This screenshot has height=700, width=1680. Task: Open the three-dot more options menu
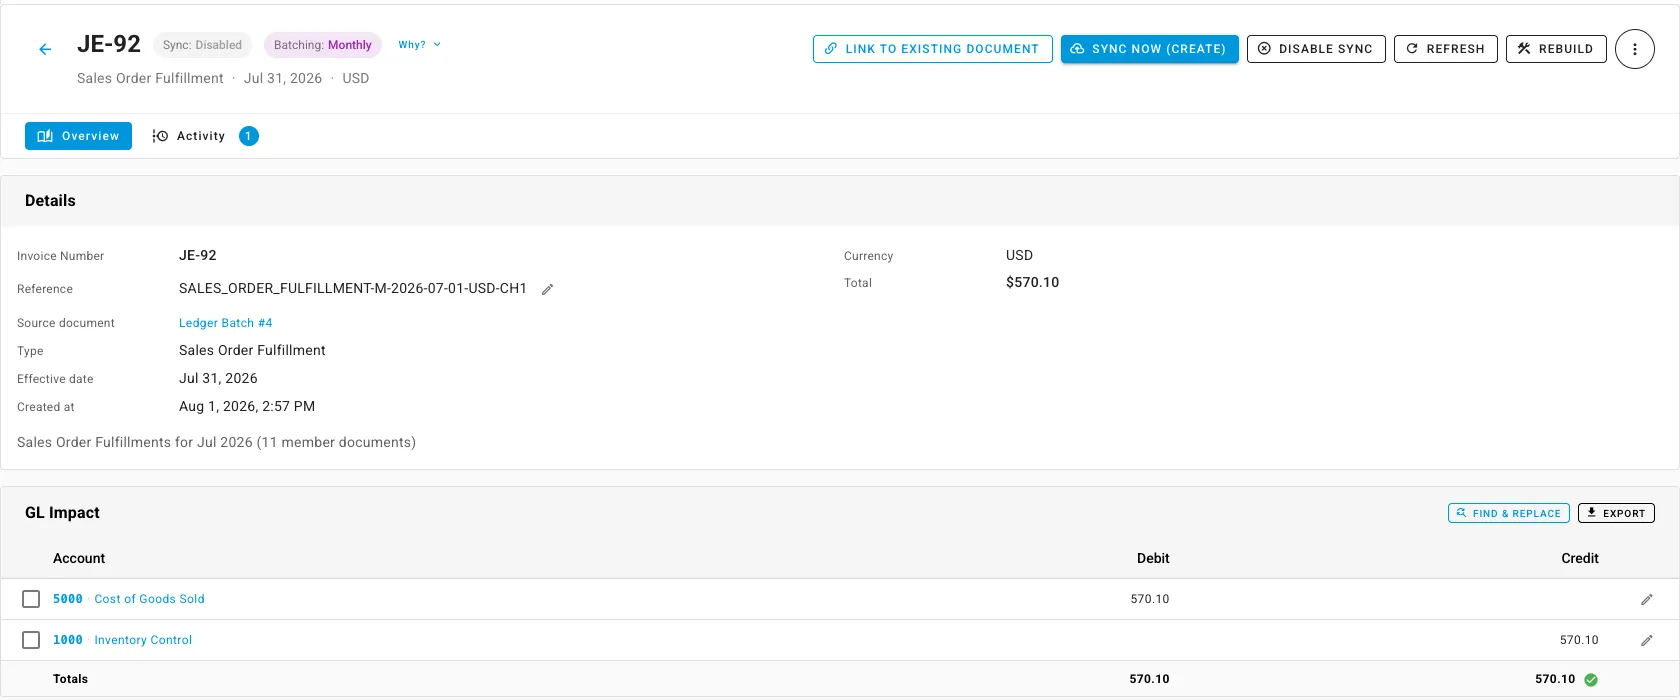click(1635, 49)
